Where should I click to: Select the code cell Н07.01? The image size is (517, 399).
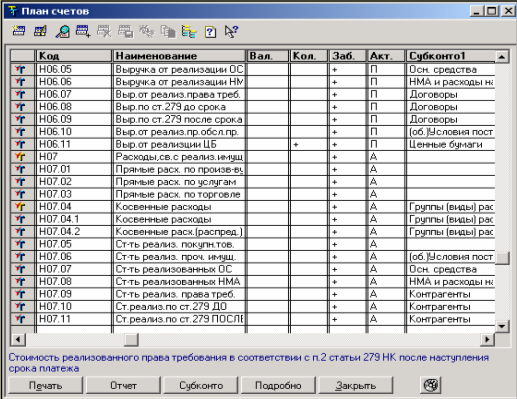tap(74, 169)
